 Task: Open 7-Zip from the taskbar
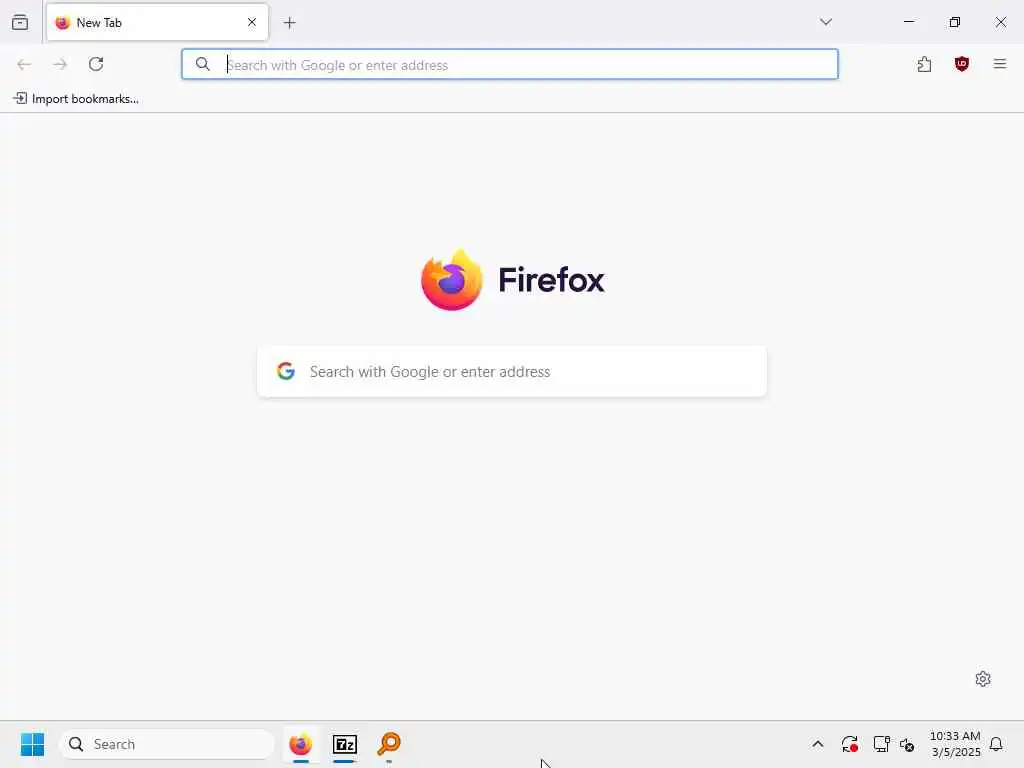[345, 744]
